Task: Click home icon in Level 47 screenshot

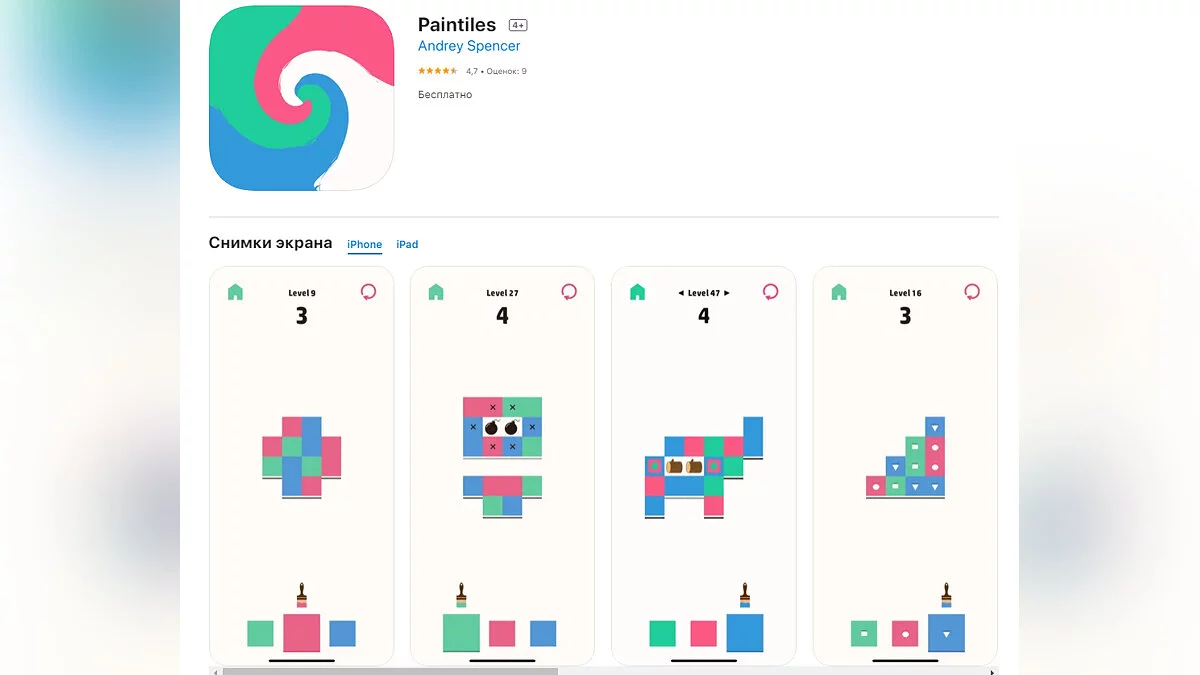Action: [637, 292]
